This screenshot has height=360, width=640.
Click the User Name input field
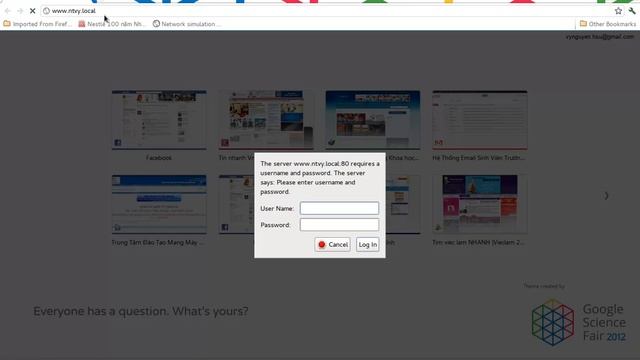pos(339,208)
